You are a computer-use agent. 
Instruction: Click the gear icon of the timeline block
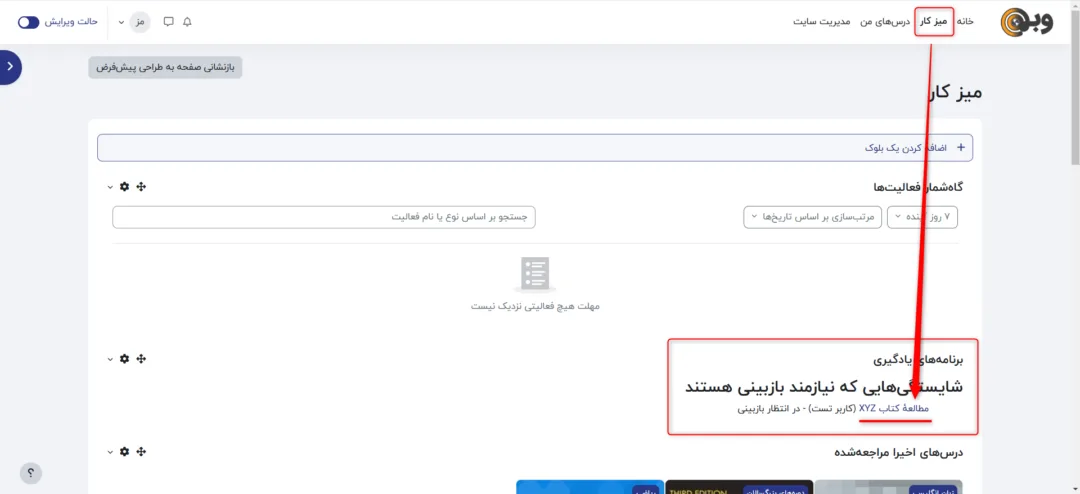(x=124, y=187)
